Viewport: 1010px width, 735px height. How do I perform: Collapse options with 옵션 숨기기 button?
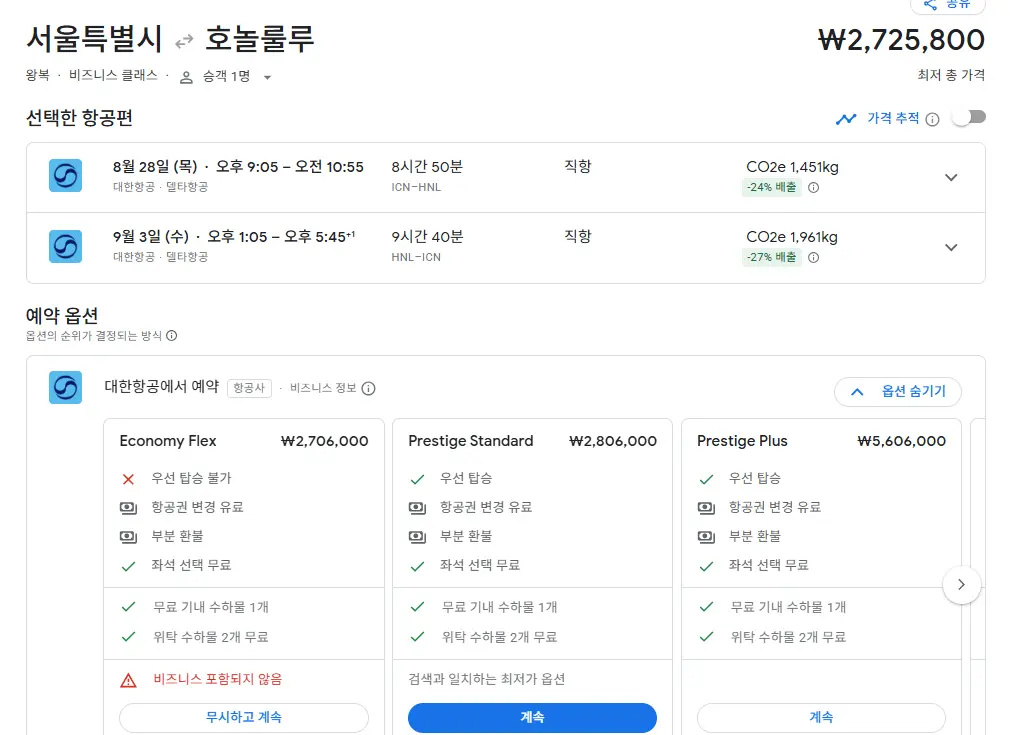897,392
